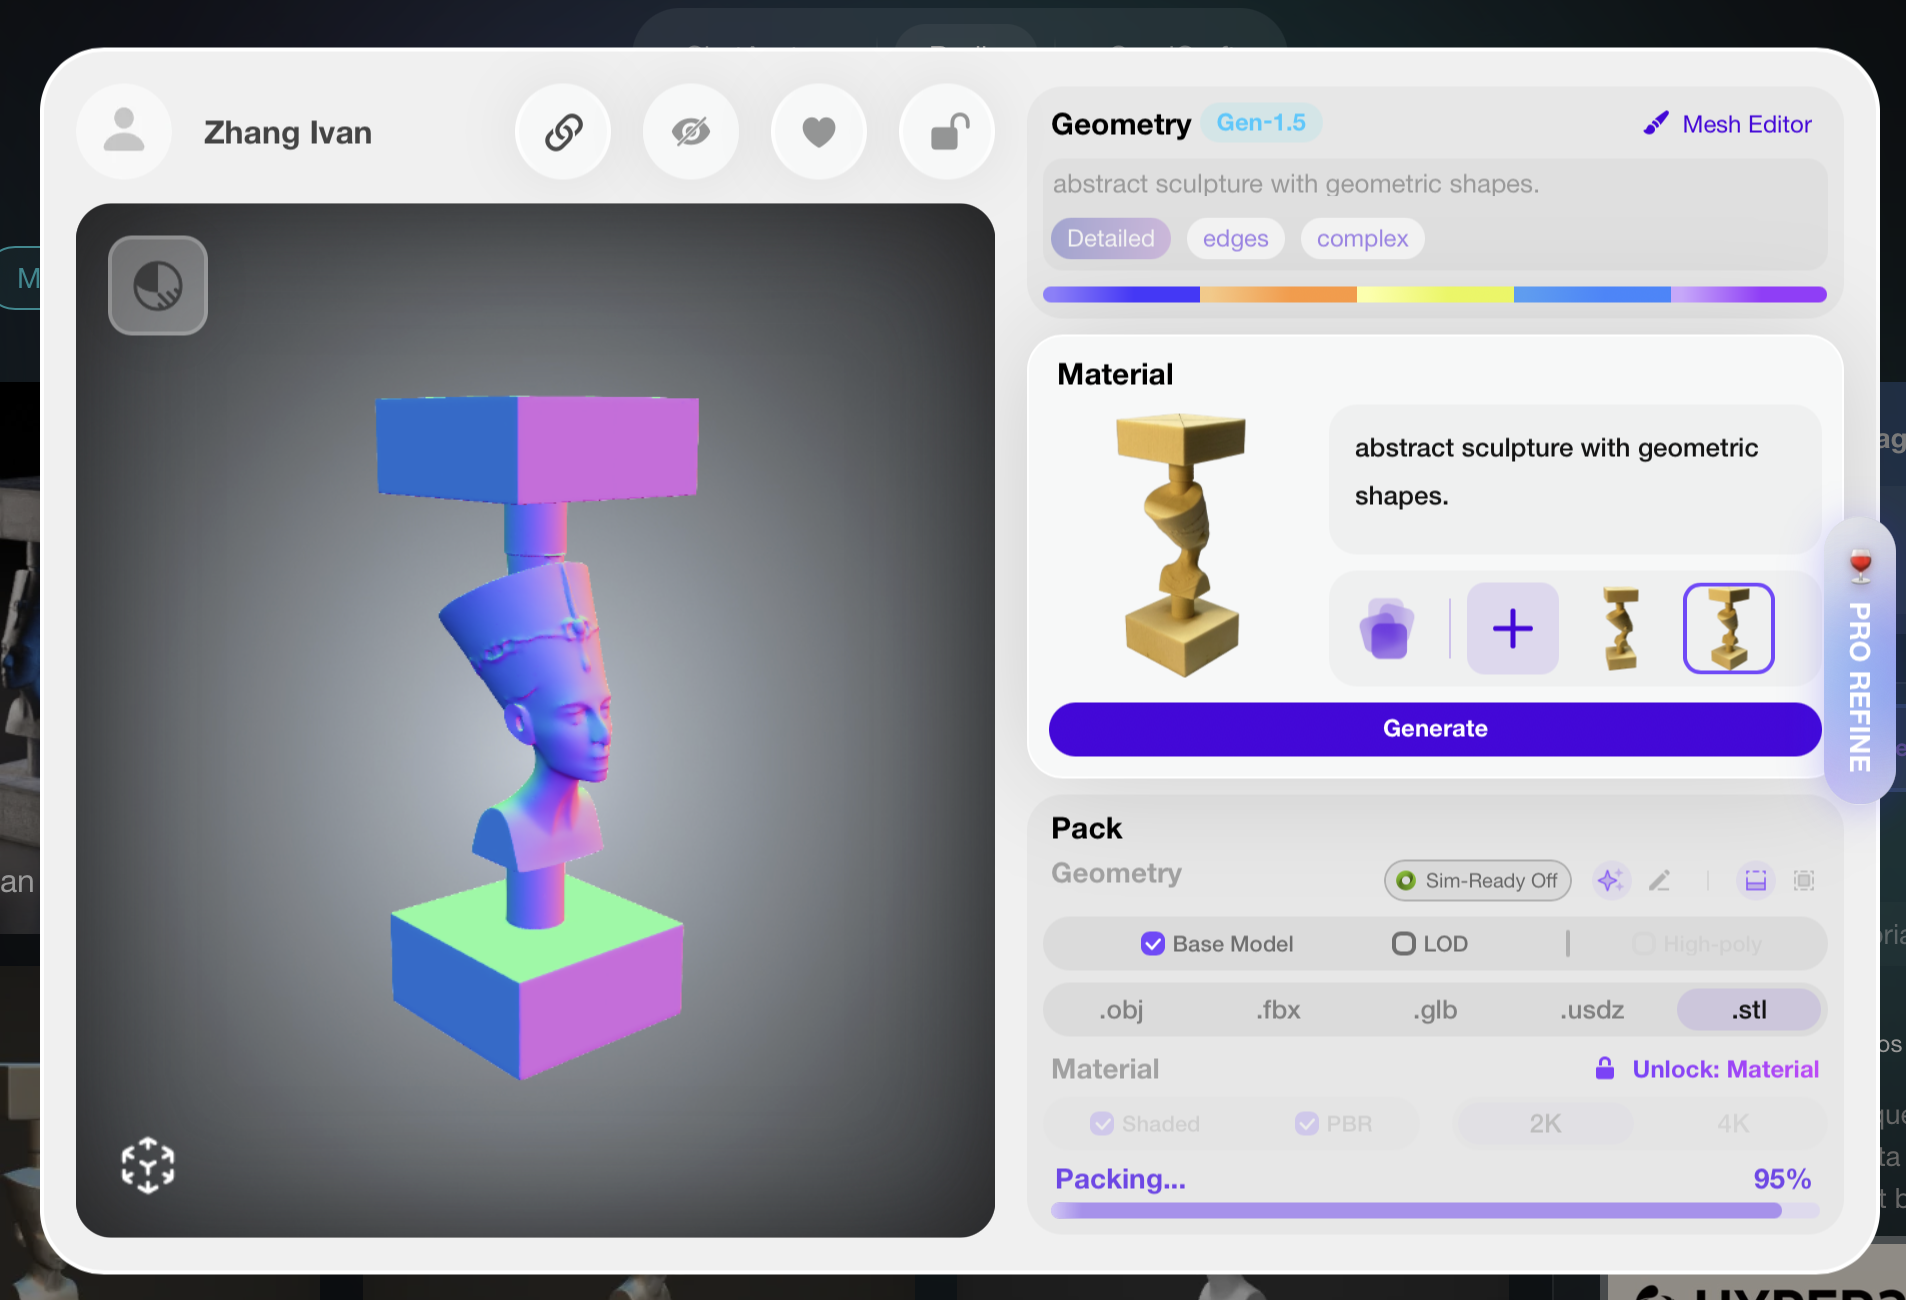Click the 95% packing percentage text
Viewport: 1906px width, 1300px height.
click(1782, 1179)
